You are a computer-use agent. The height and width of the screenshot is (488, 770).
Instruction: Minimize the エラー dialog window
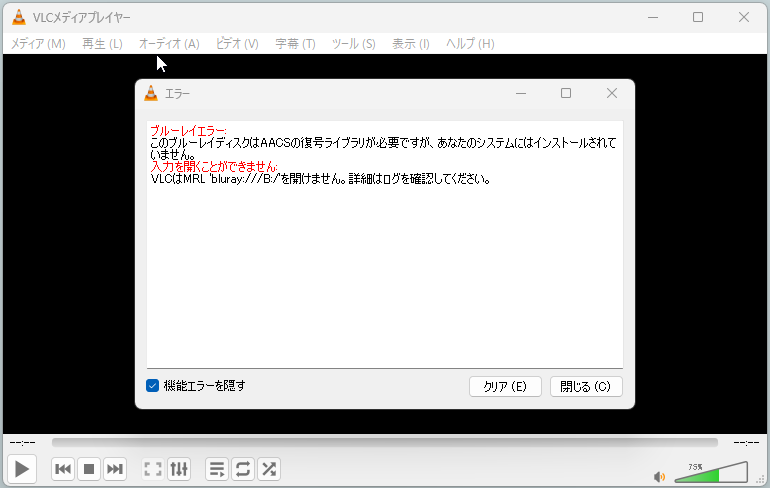tap(521, 93)
